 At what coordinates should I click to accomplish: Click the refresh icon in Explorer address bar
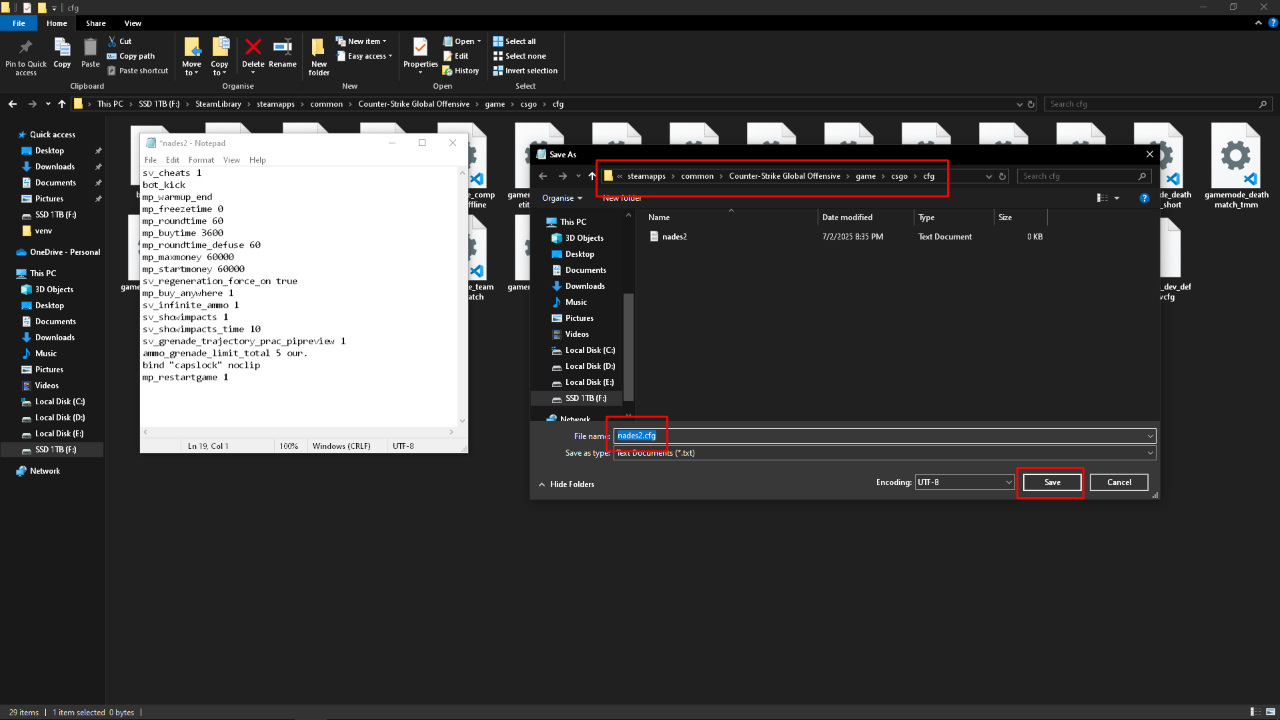point(1032,104)
